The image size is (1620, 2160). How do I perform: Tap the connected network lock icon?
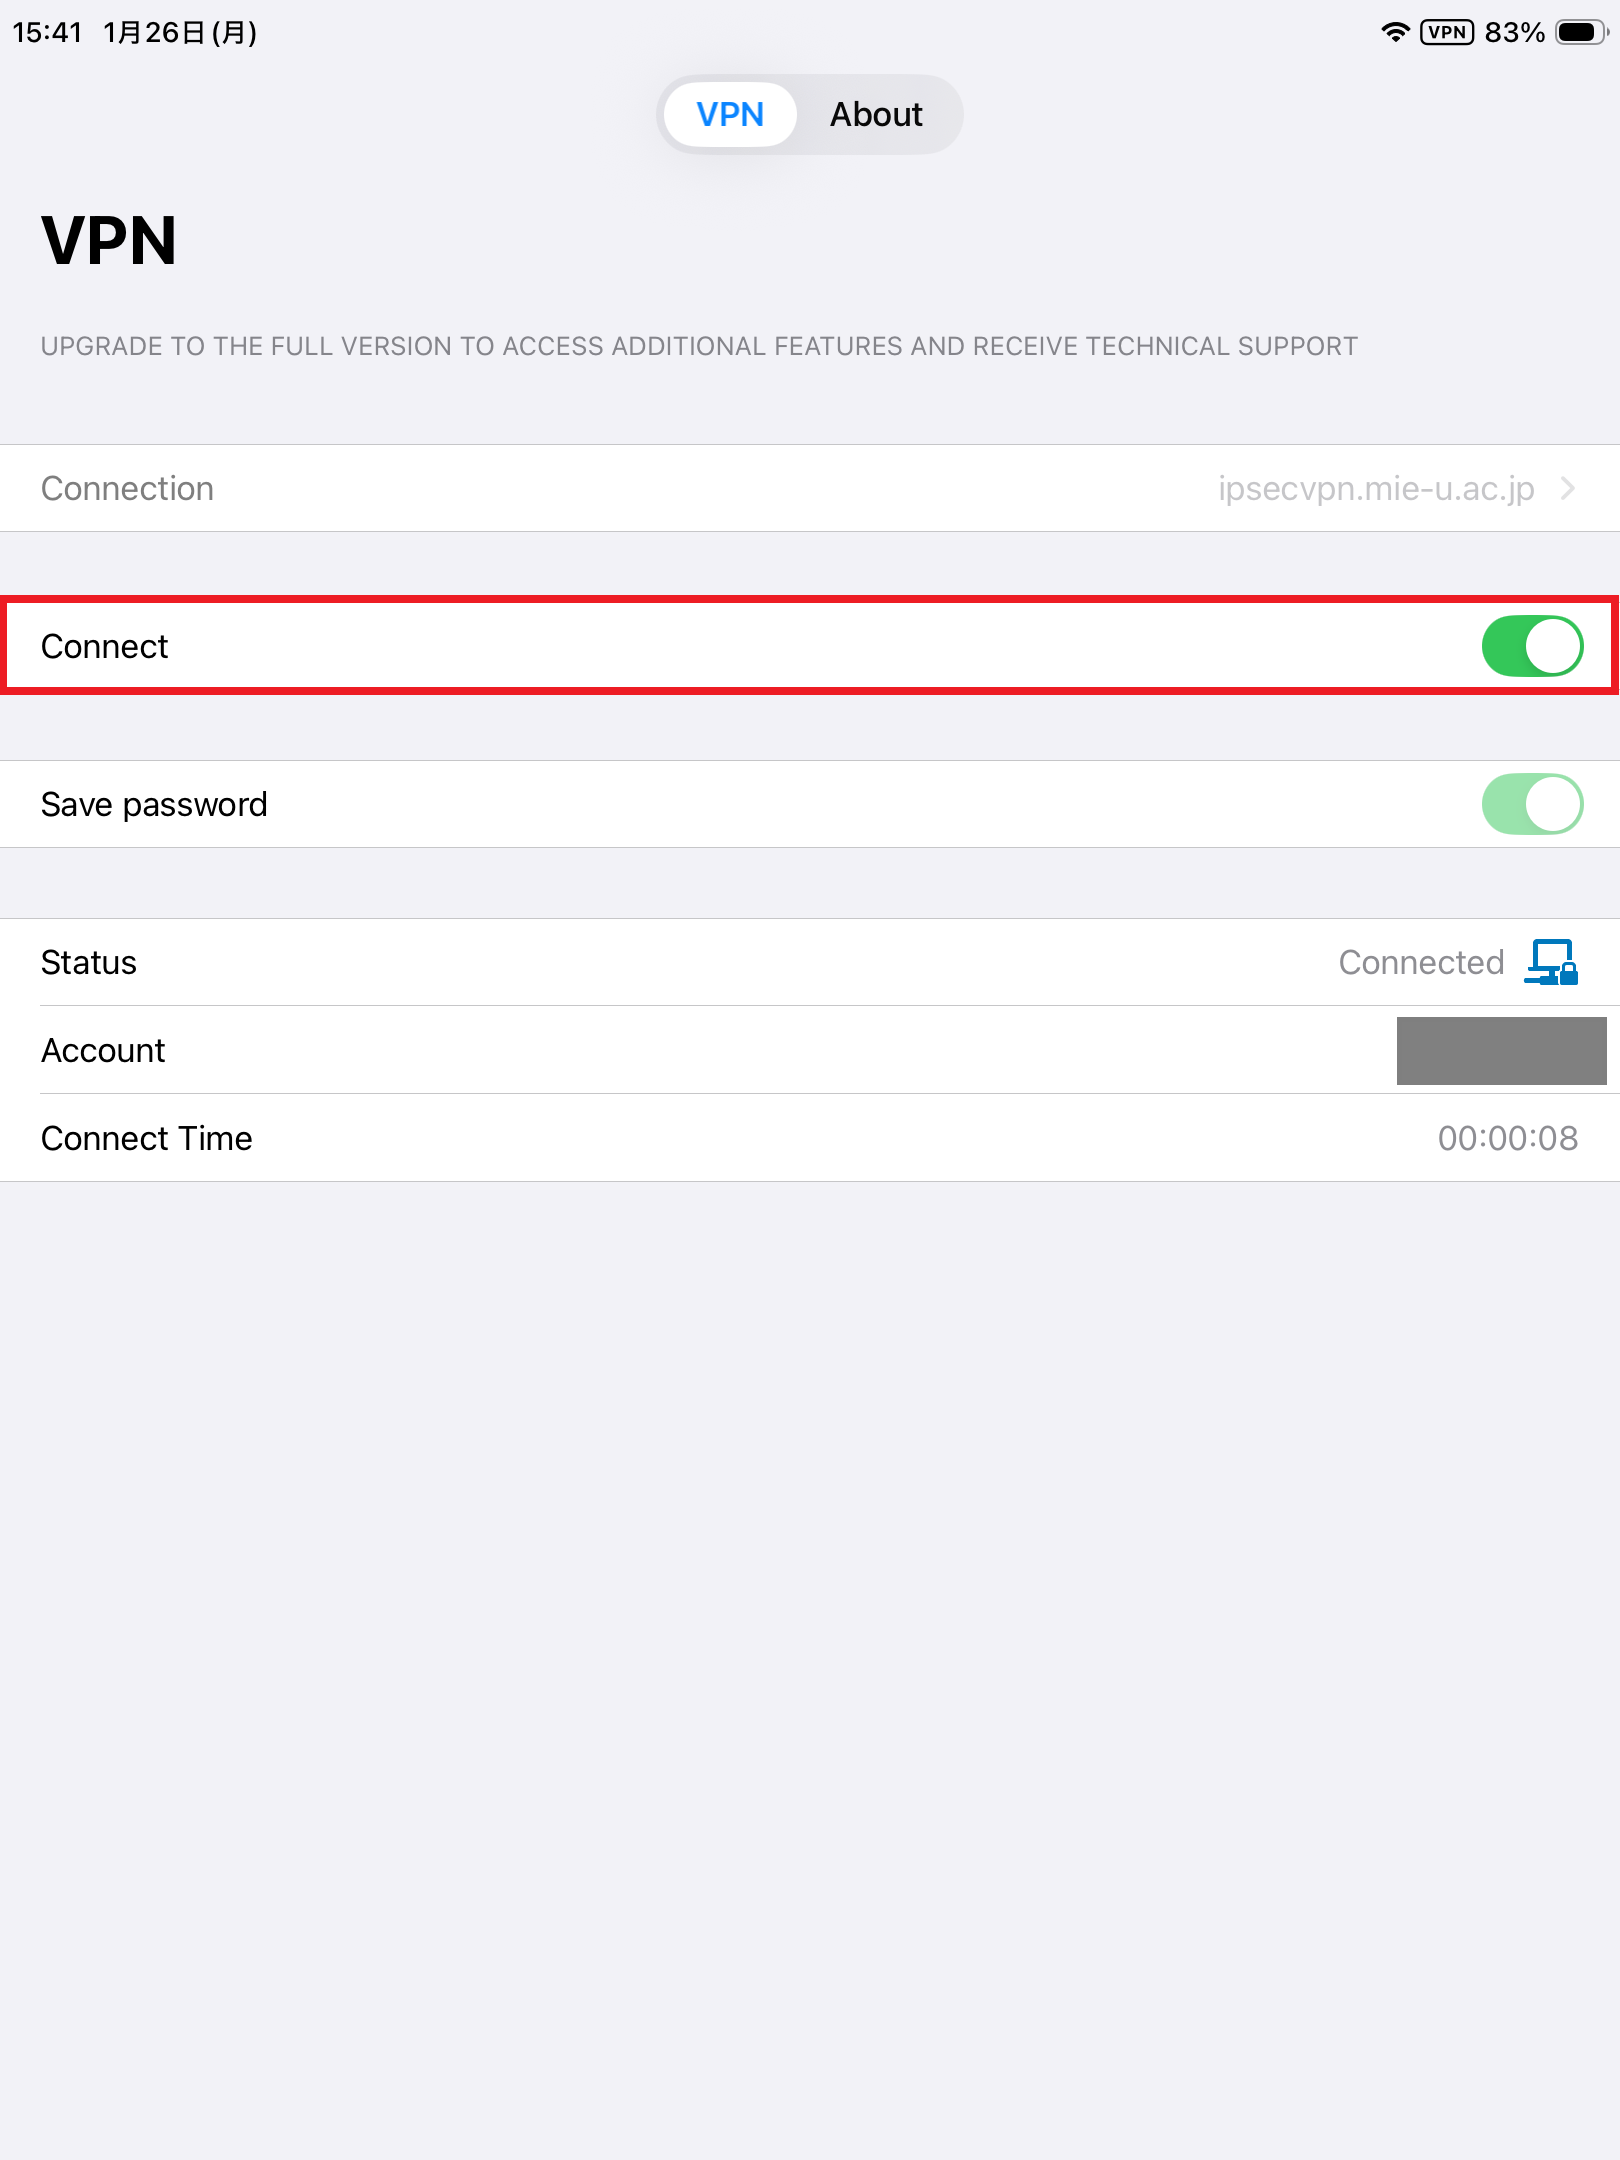(1551, 962)
